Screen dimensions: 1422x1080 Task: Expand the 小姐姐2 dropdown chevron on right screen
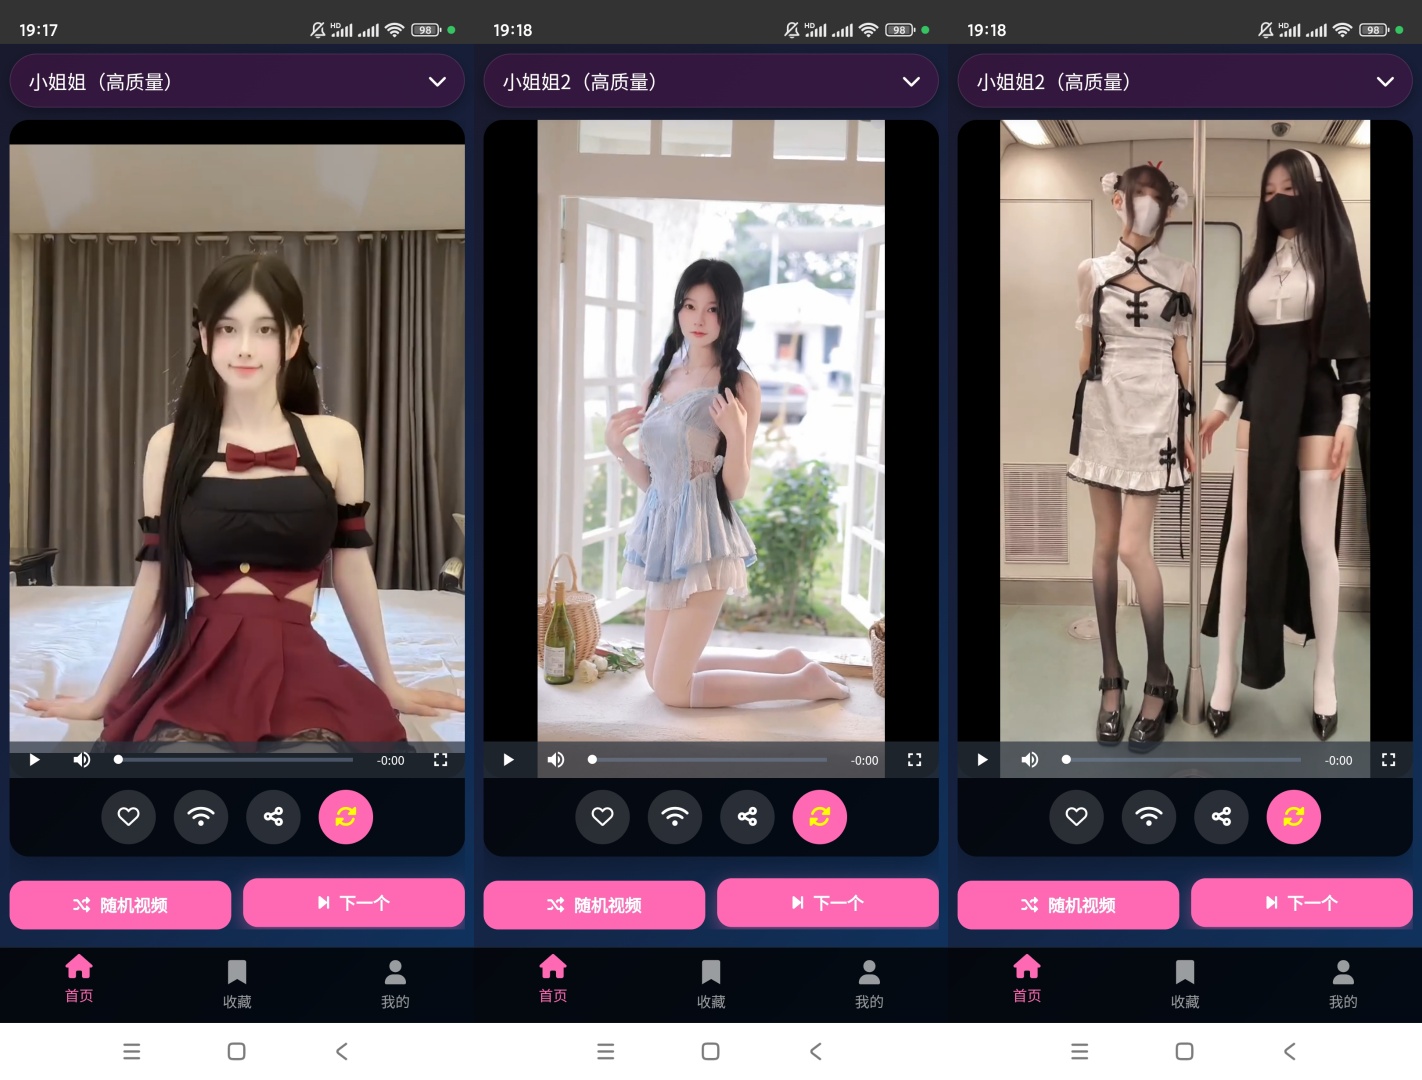1385,82
